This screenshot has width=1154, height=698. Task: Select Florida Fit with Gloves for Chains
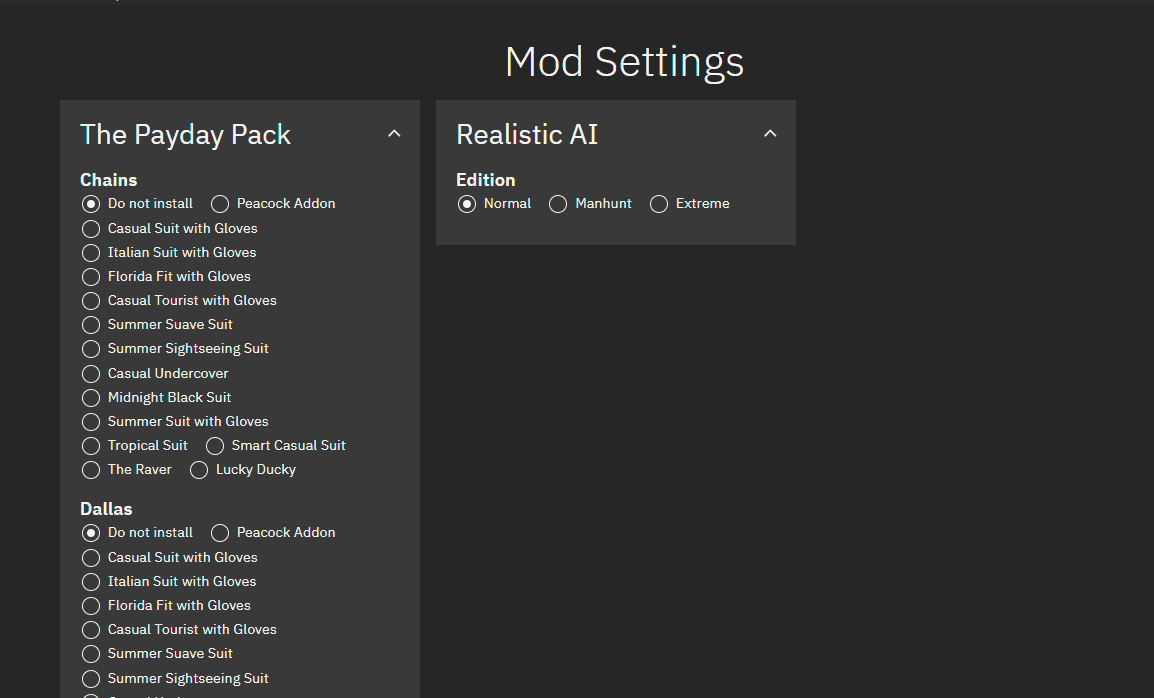[91, 277]
